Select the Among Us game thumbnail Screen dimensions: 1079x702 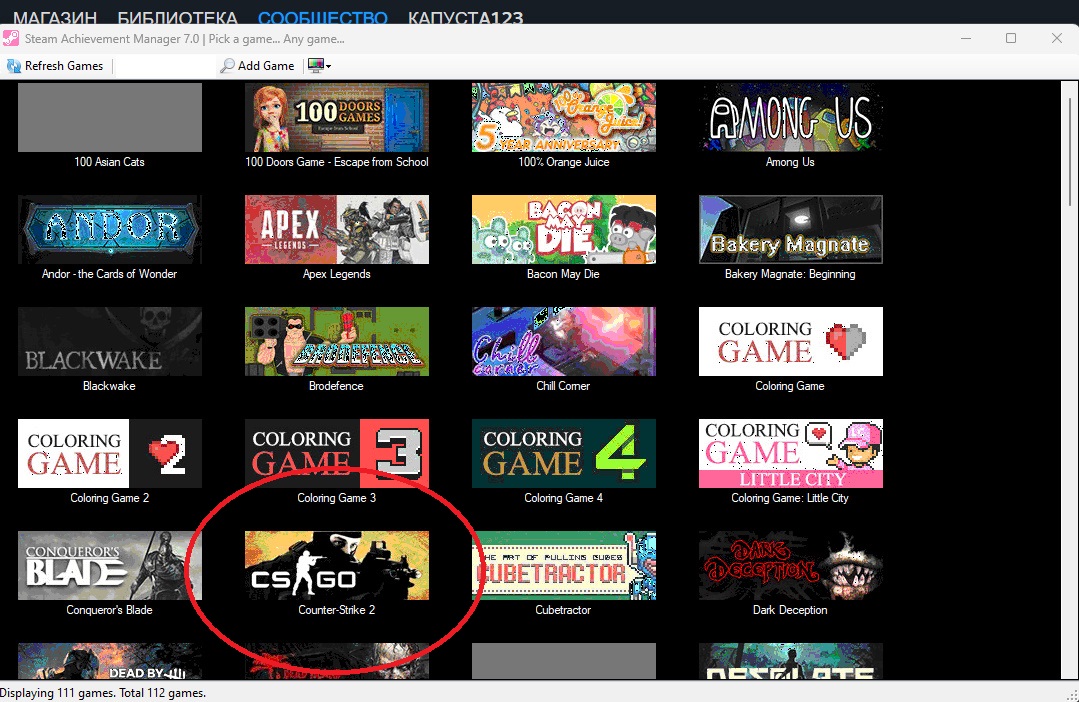[x=791, y=118]
